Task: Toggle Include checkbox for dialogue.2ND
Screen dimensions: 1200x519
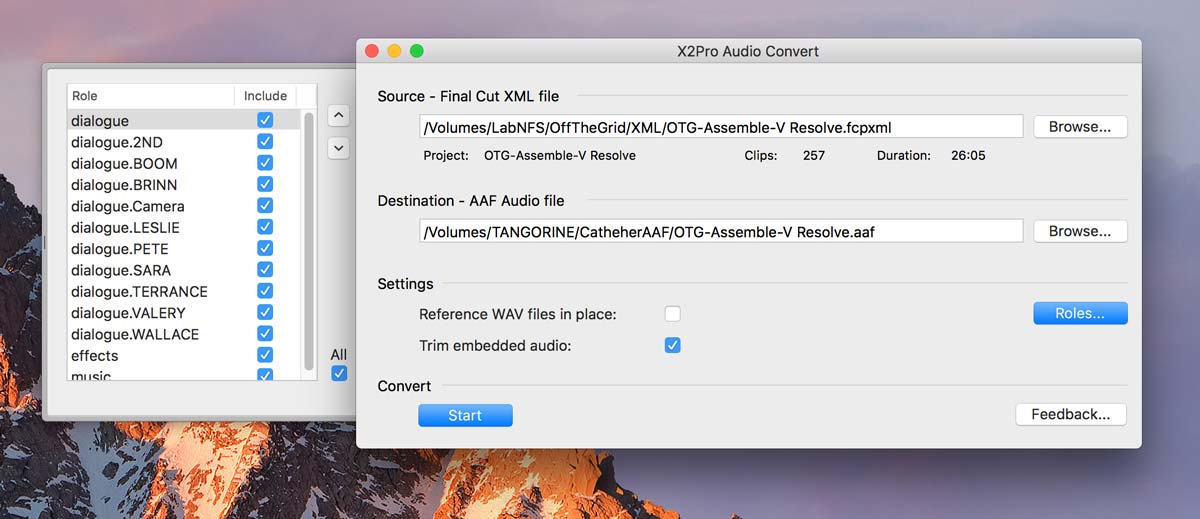Action: pos(265,142)
